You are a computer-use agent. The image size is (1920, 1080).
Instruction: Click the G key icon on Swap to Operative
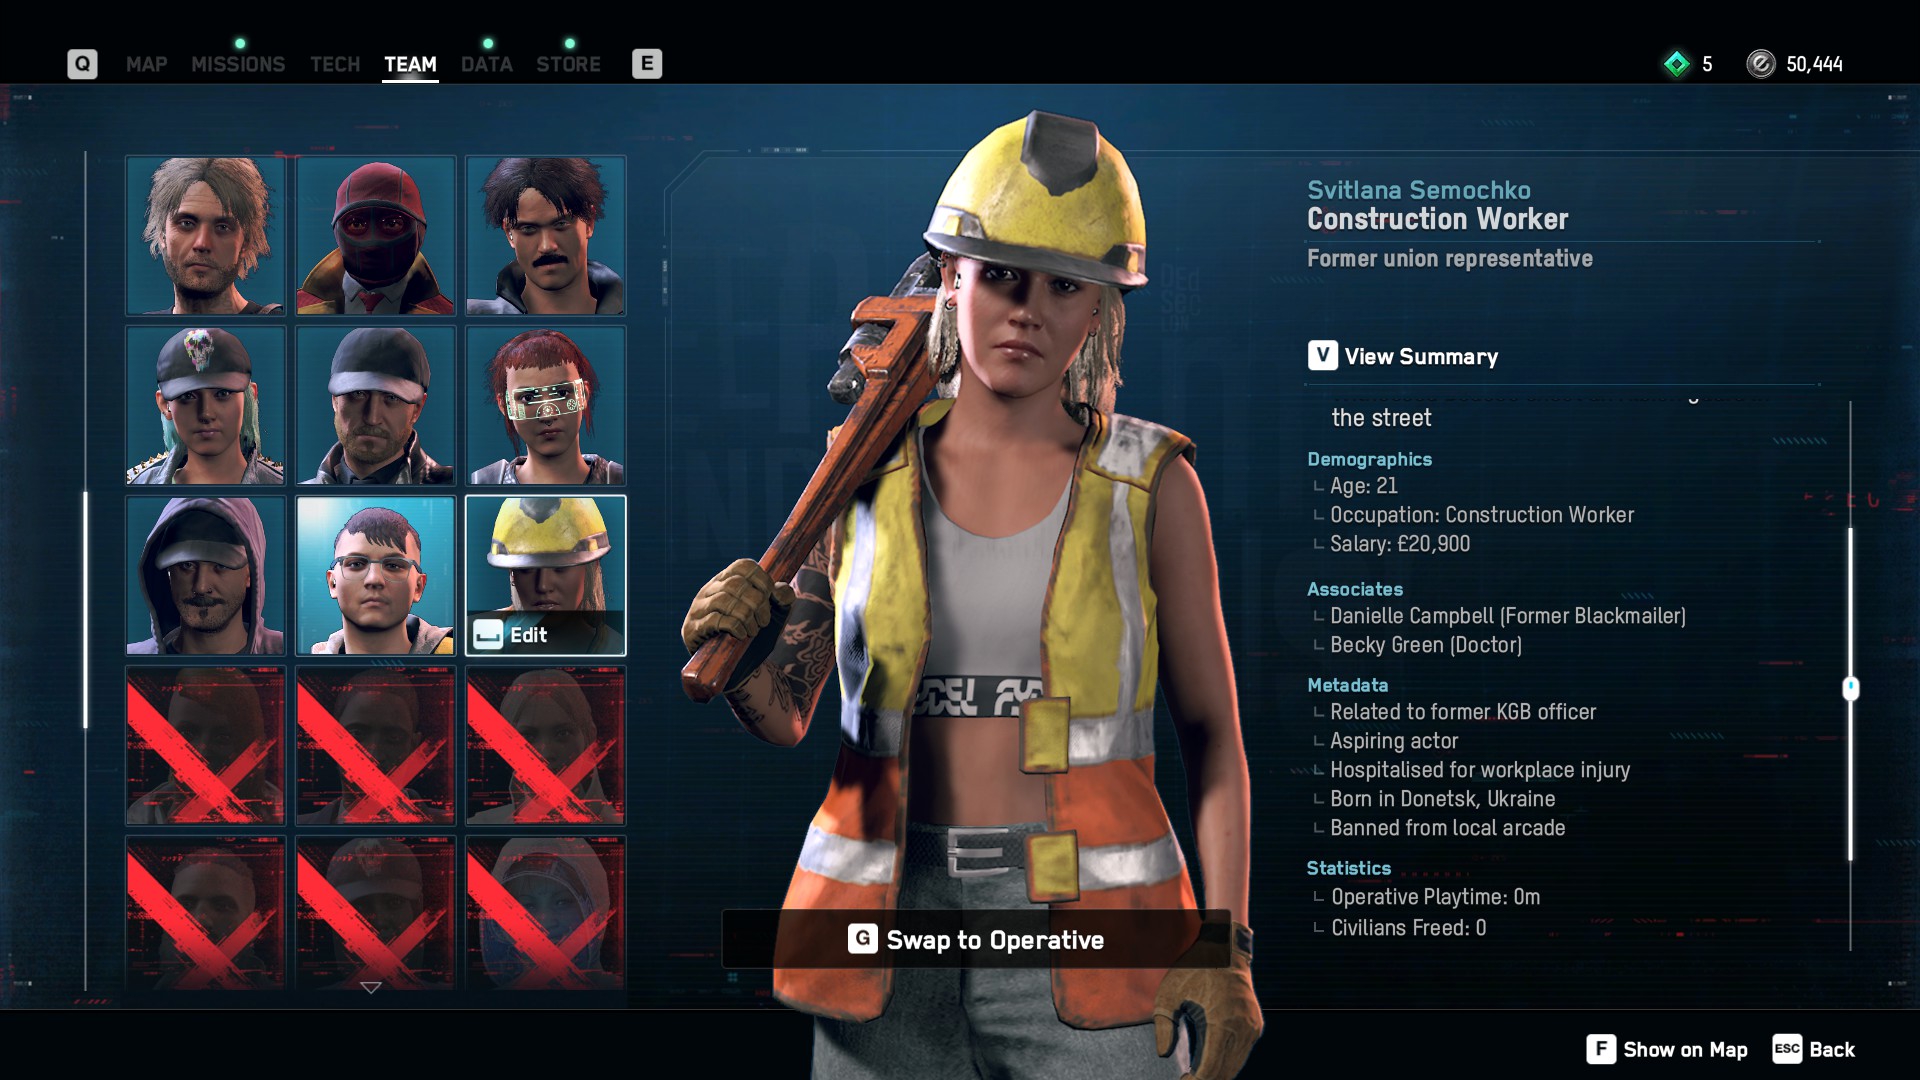pyautogui.click(x=862, y=939)
